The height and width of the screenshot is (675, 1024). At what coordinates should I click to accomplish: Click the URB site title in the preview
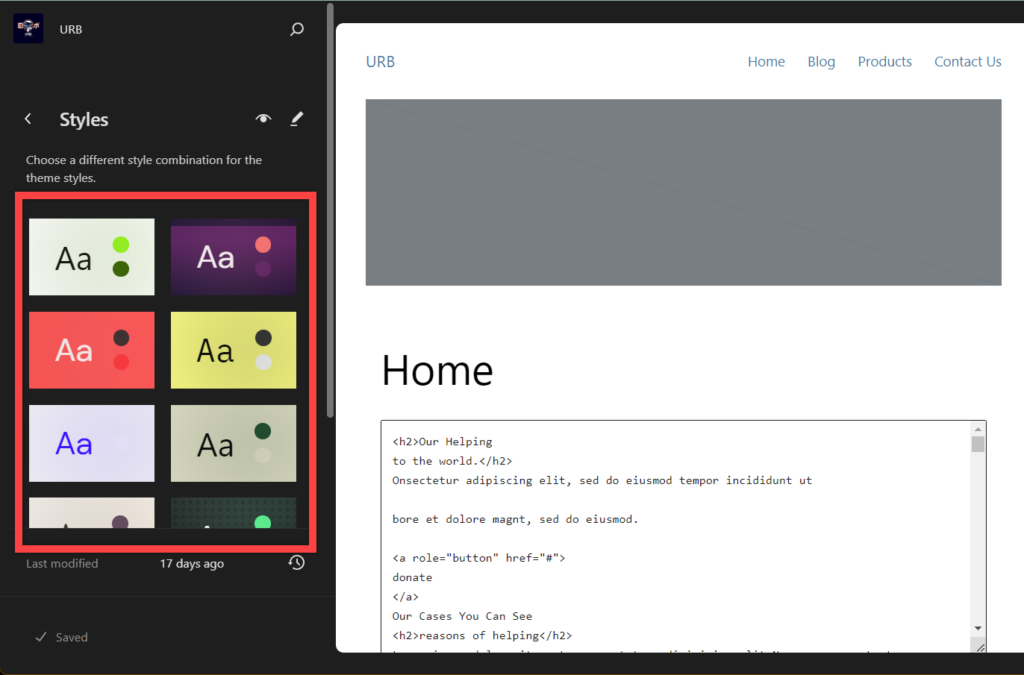tap(380, 61)
